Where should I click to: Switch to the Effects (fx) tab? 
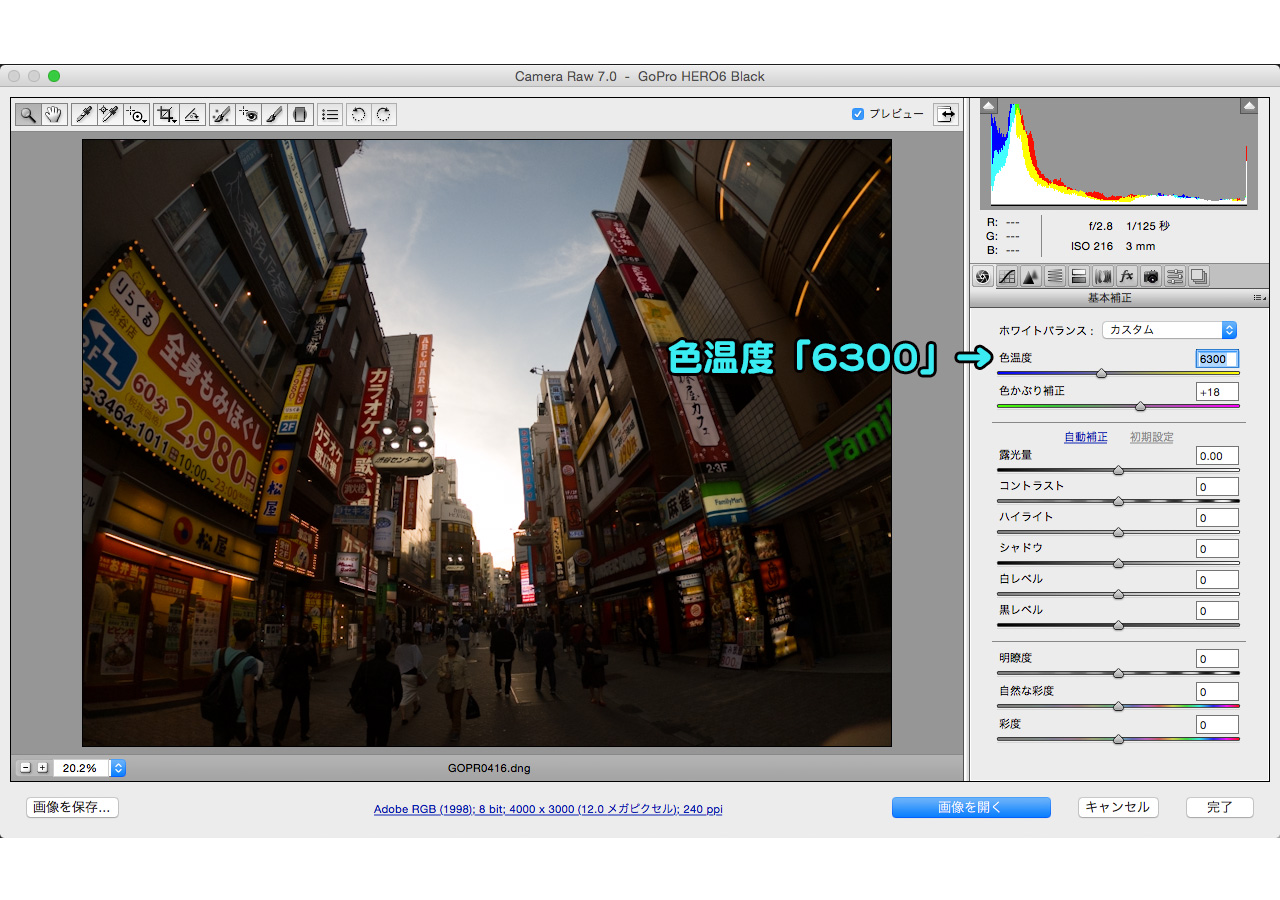click(1126, 276)
